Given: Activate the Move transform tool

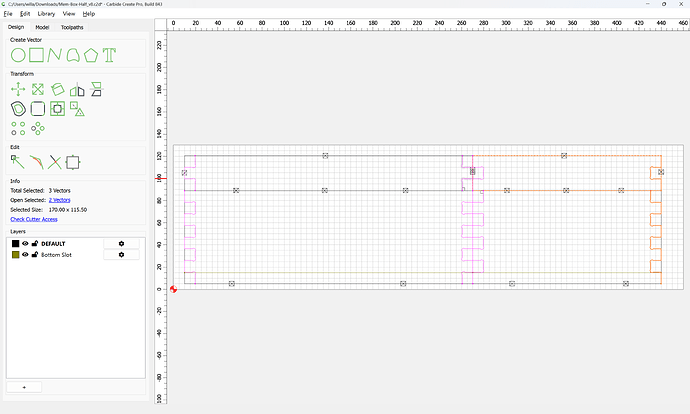Looking at the screenshot, I should (x=18, y=89).
